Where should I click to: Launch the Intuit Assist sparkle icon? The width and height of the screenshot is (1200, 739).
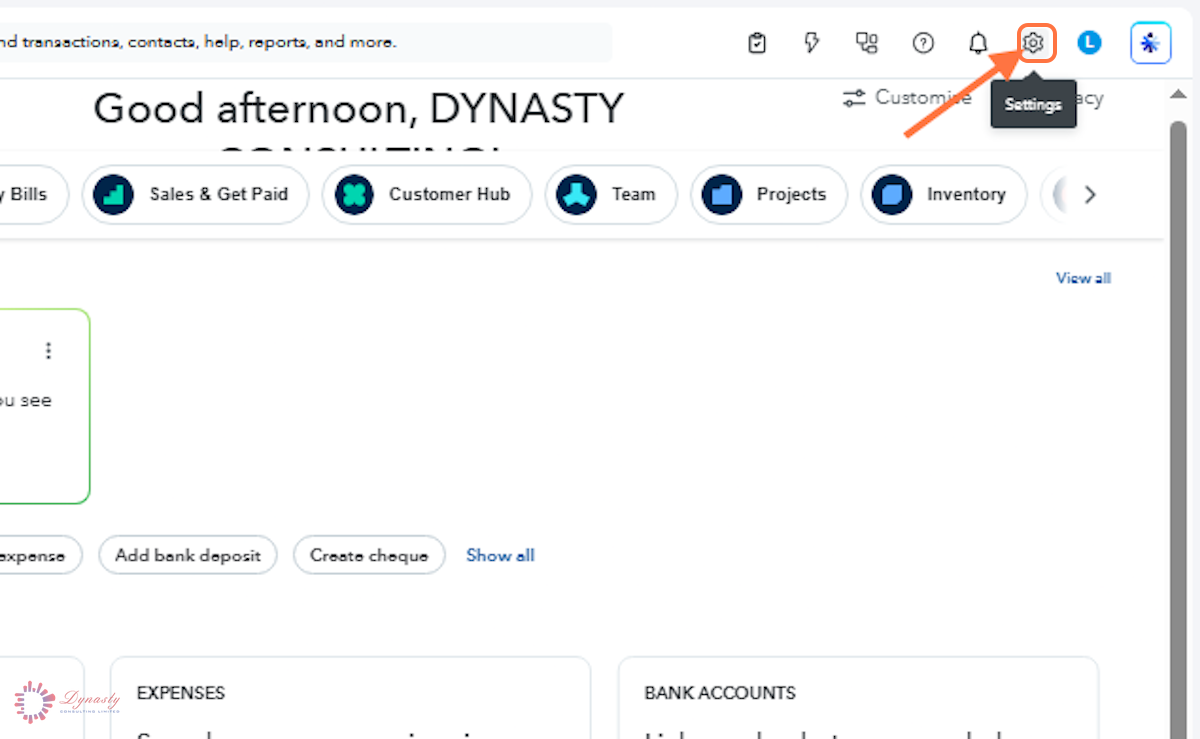tap(1151, 43)
